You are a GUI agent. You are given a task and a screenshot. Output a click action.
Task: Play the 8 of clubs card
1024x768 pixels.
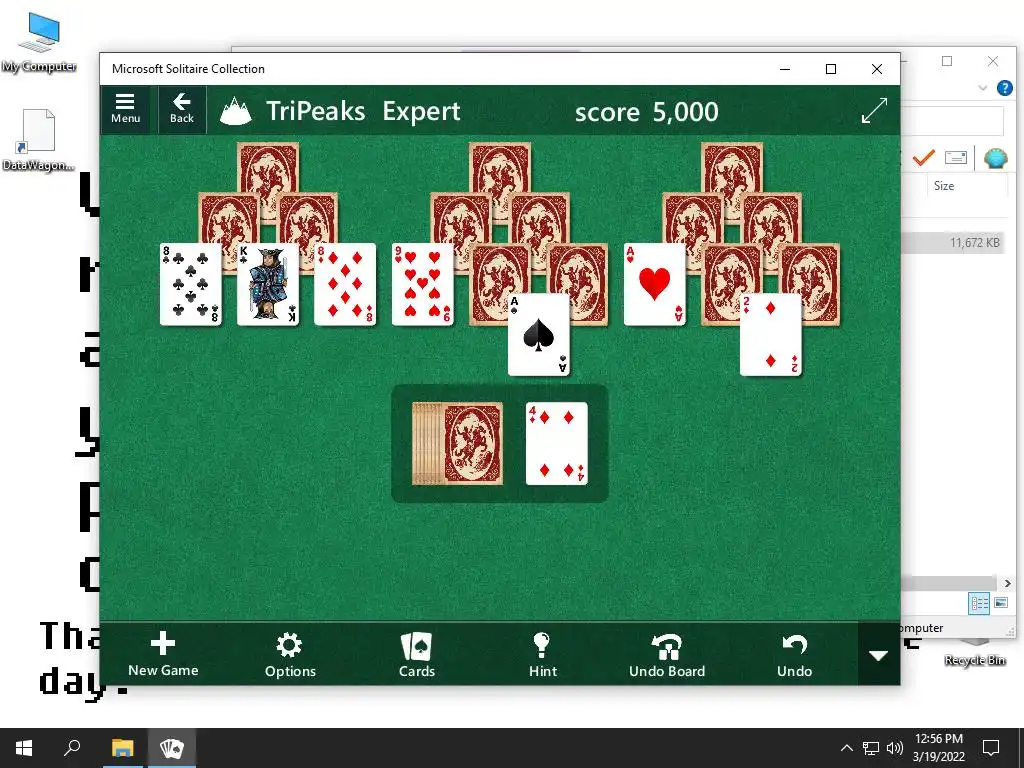point(191,284)
